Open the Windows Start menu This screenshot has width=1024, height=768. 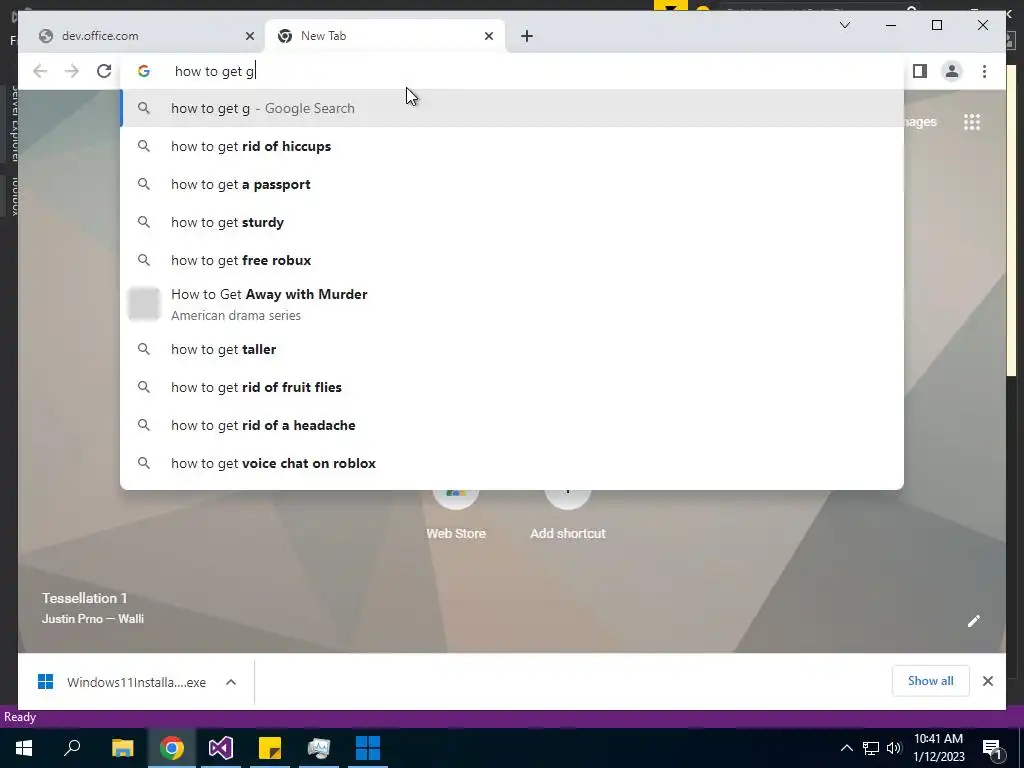point(24,748)
